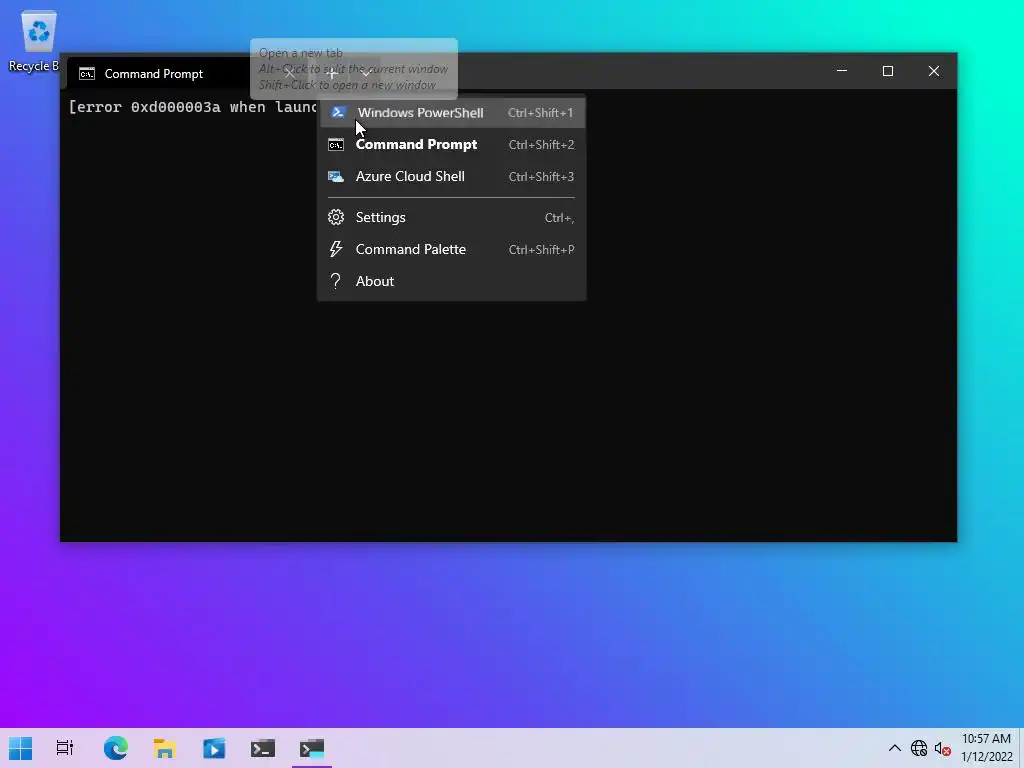This screenshot has width=1024, height=768.
Task: Collapse the new tab dropdown chevron
Action: (x=366, y=73)
